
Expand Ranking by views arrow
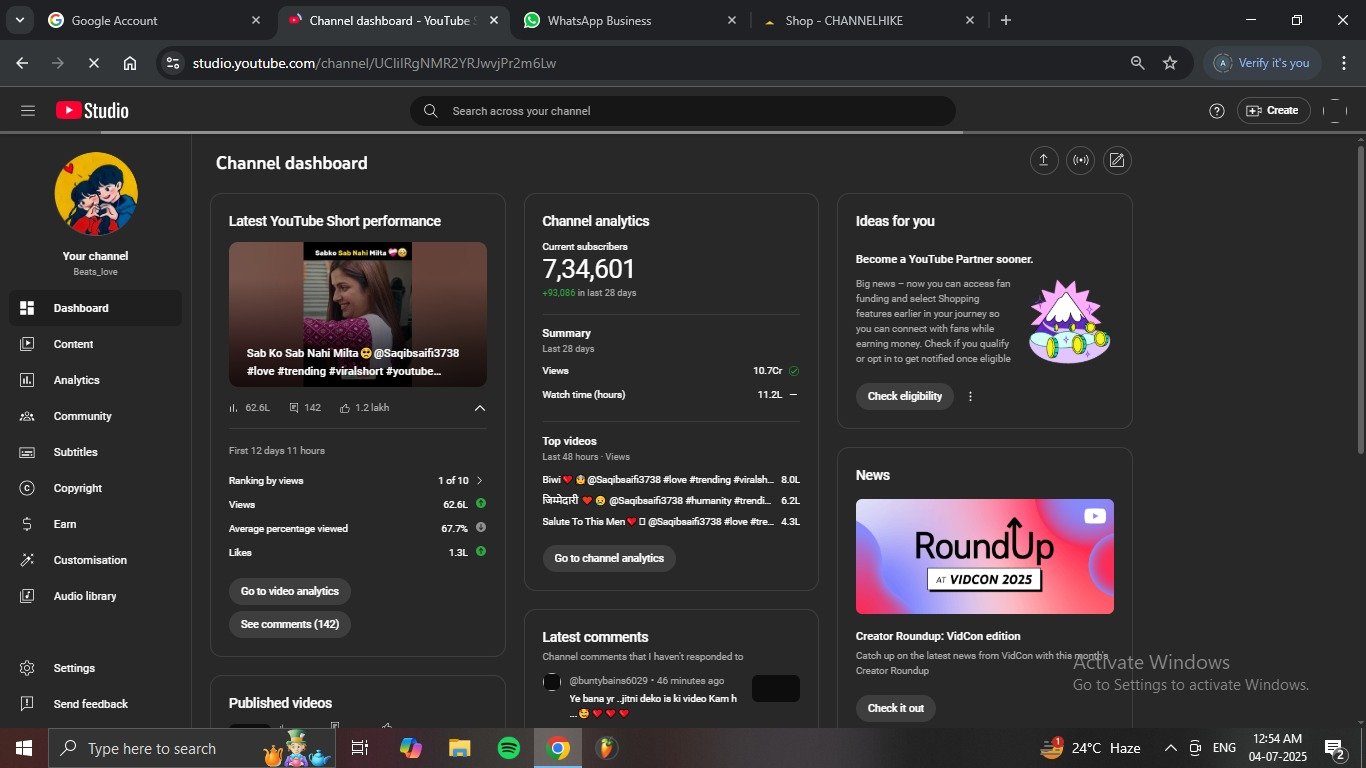click(479, 481)
